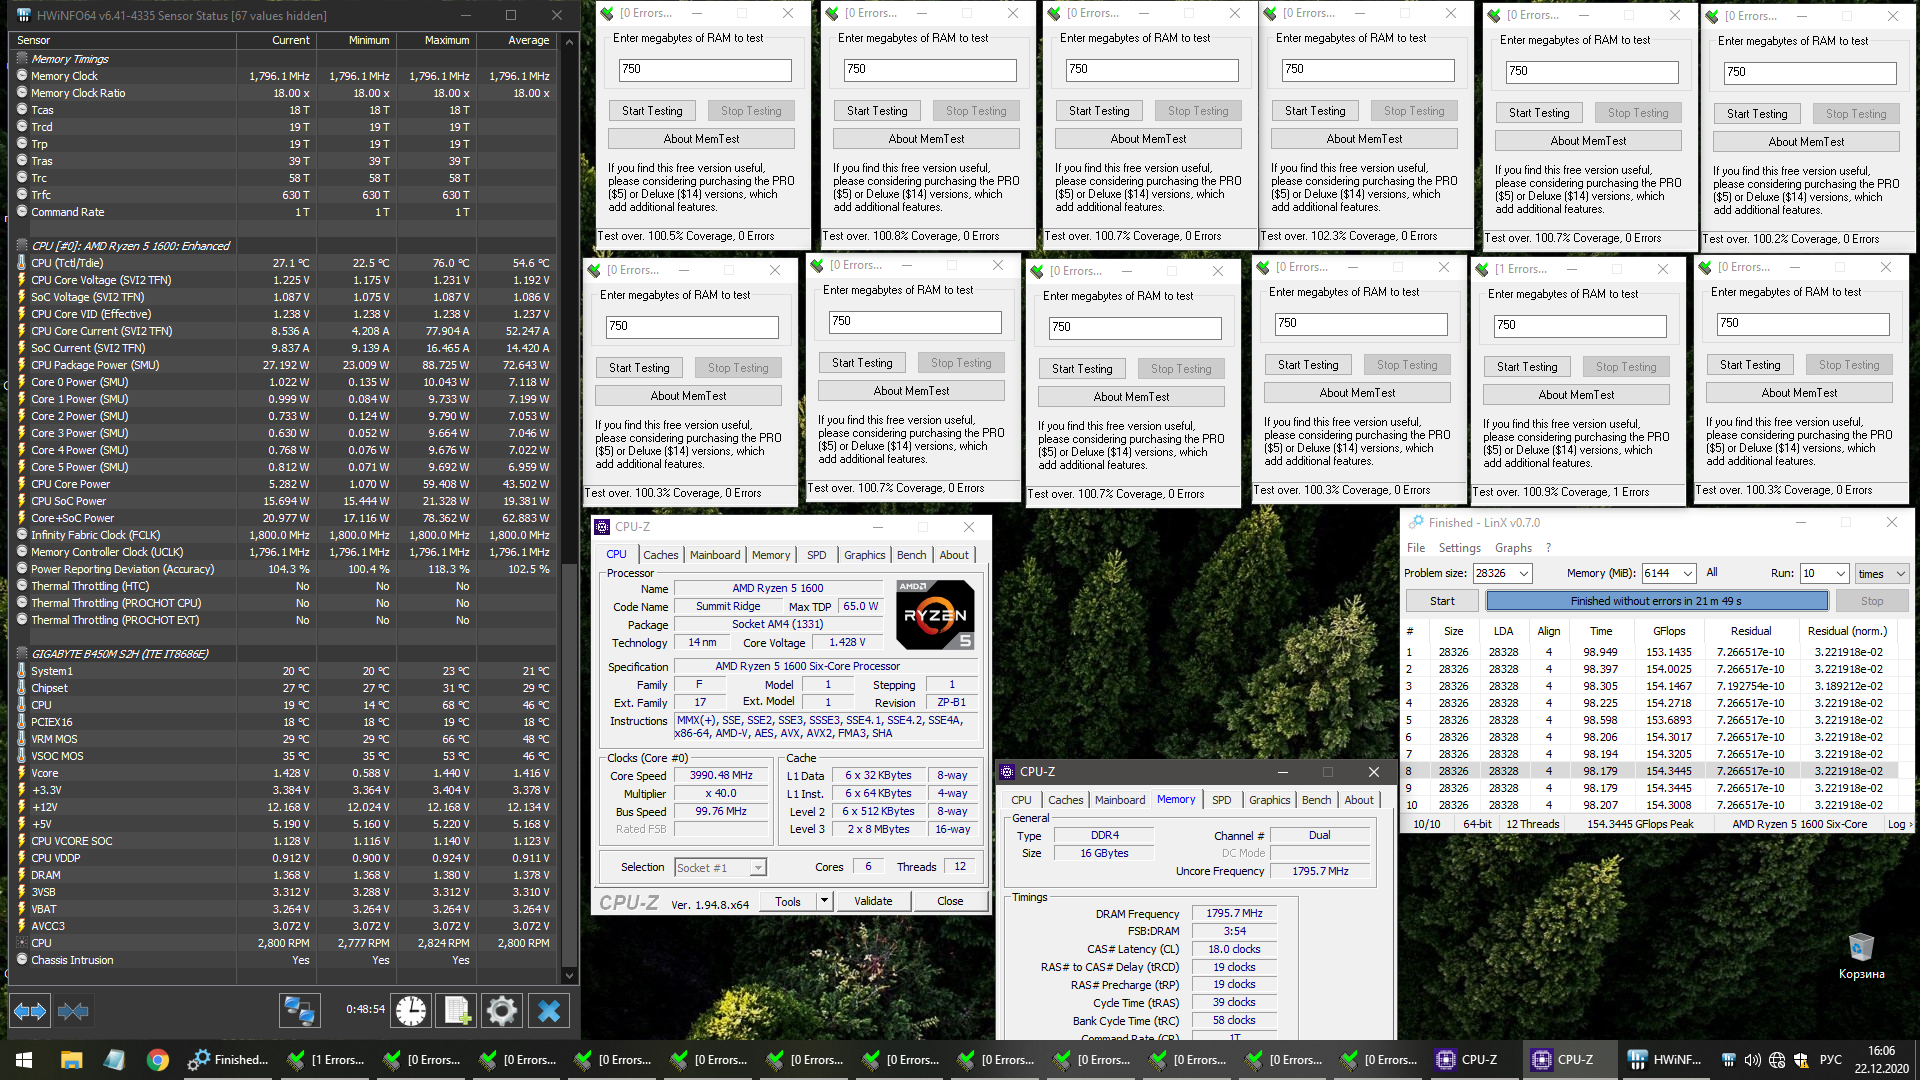Open HWiNFO remote network monitors icon
The height and width of the screenshot is (1080, 1920).
(299, 1011)
